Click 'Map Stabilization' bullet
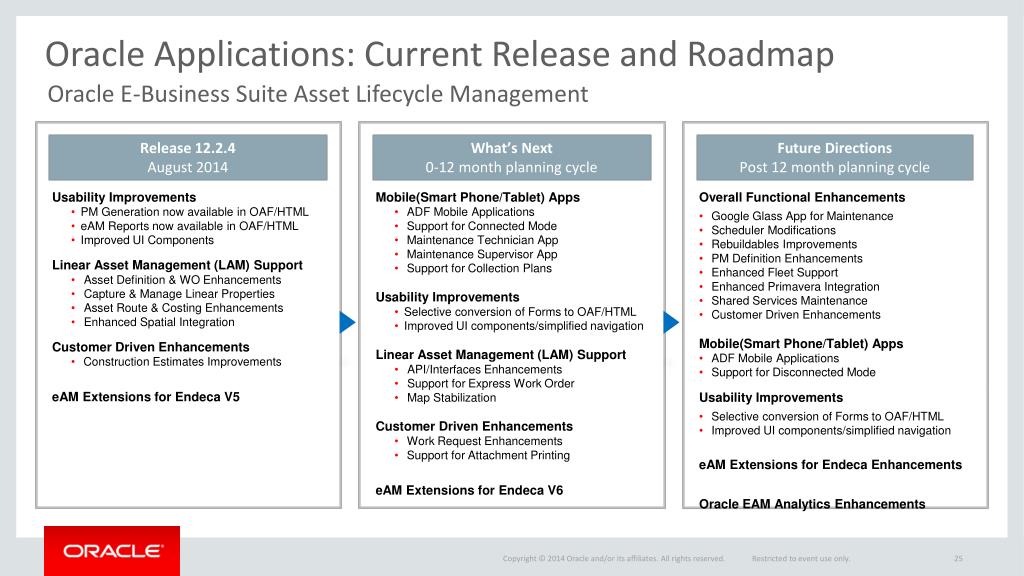 pyautogui.click(x=451, y=398)
